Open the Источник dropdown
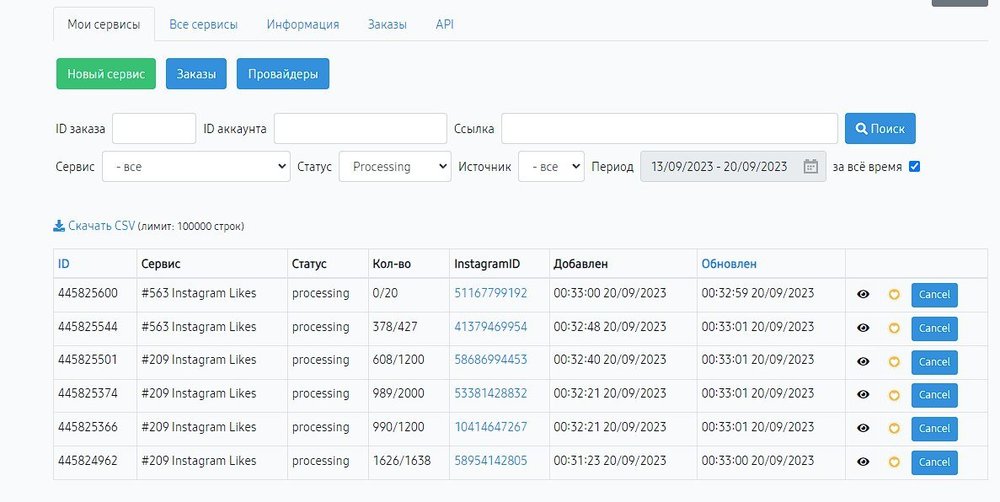The width and height of the screenshot is (1000, 502). 551,166
